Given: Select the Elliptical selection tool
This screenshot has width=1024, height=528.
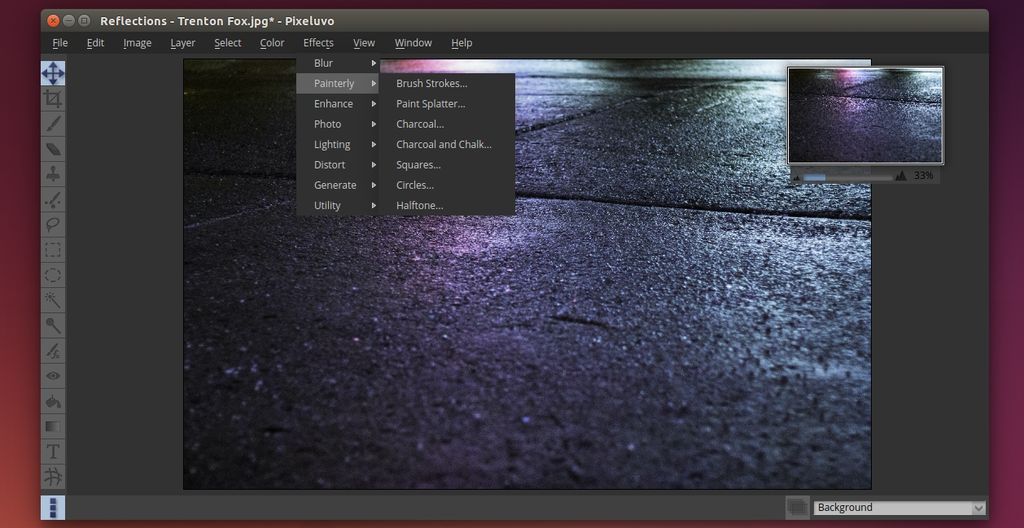Looking at the screenshot, I should tap(53, 275).
